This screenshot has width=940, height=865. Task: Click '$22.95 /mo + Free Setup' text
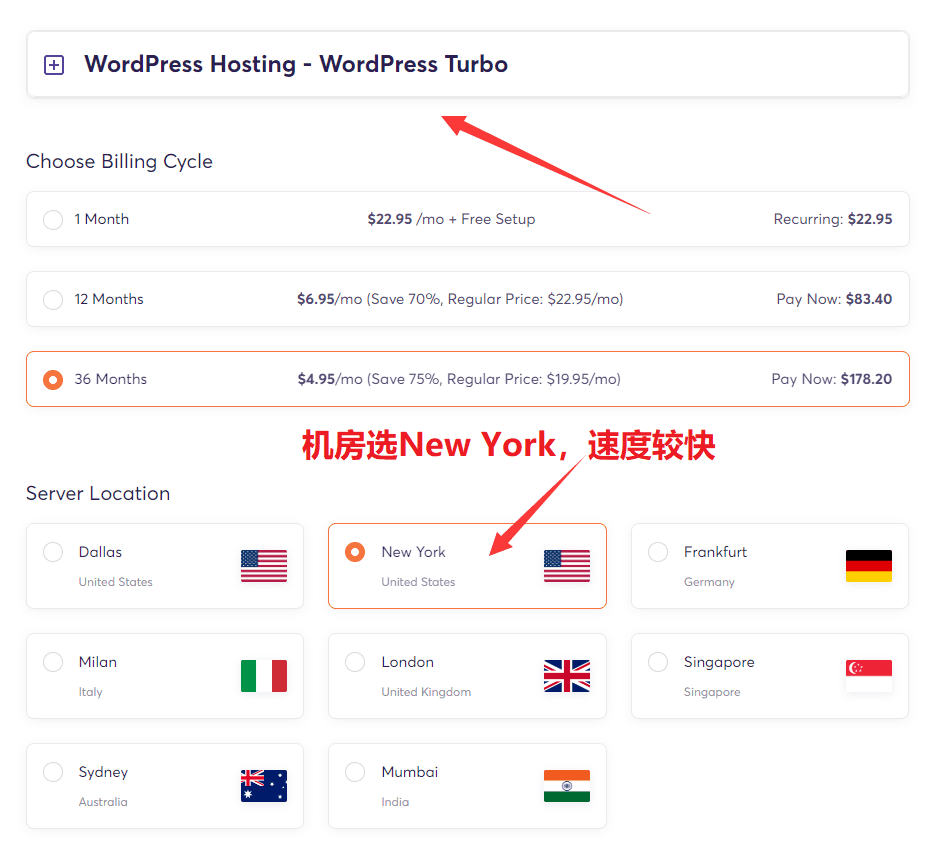[451, 219]
